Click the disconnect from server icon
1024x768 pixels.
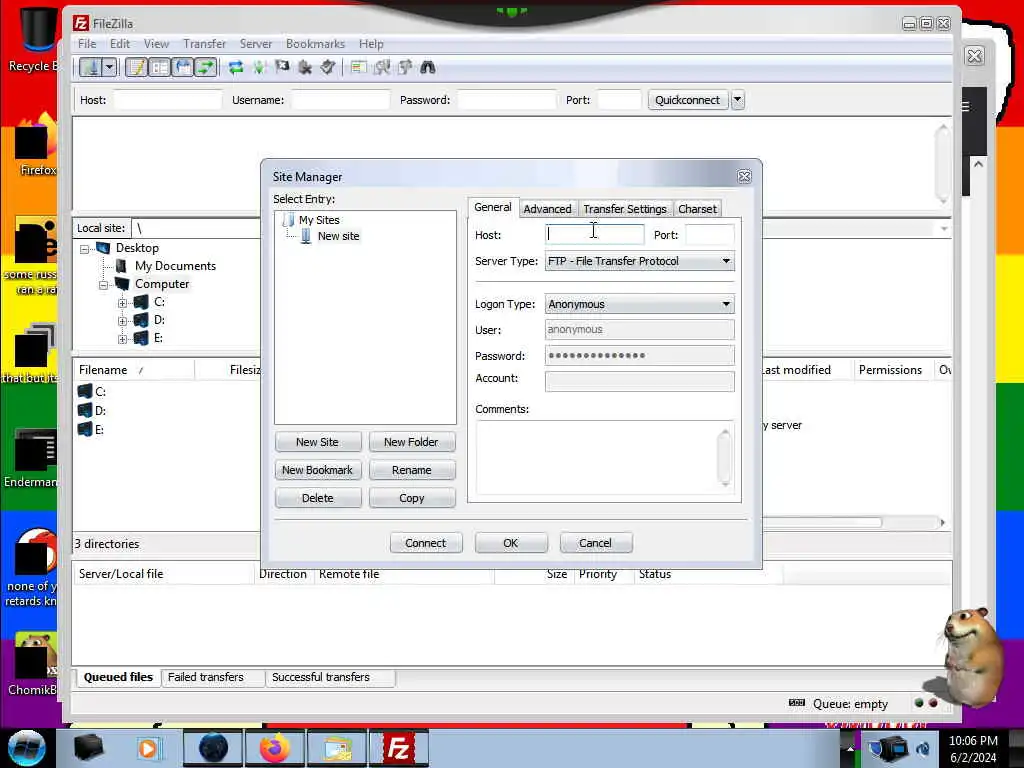pyautogui.click(x=305, y=67)
